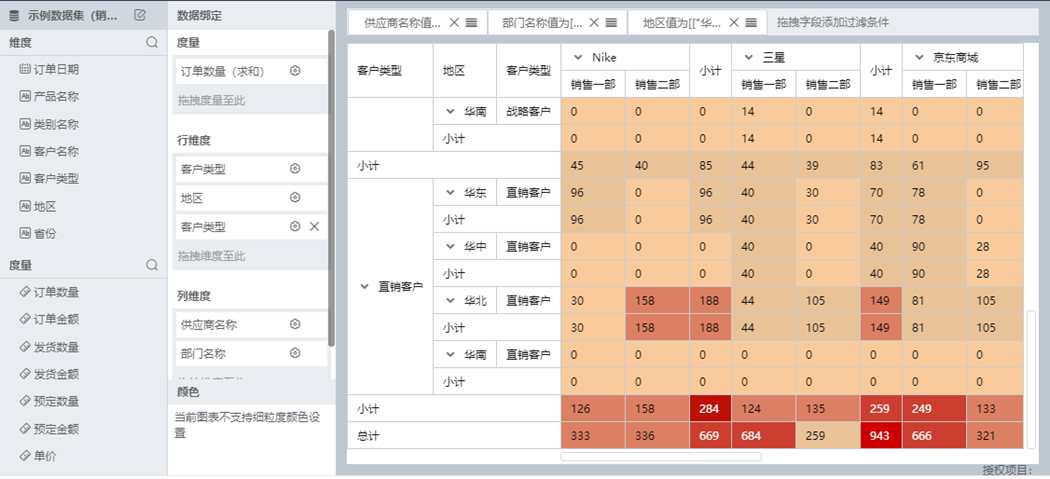Screen dimensions: 1050x479
Task: Search measures using the 度量 search icon
Action: pyautogui.click(x=153, y=265)
